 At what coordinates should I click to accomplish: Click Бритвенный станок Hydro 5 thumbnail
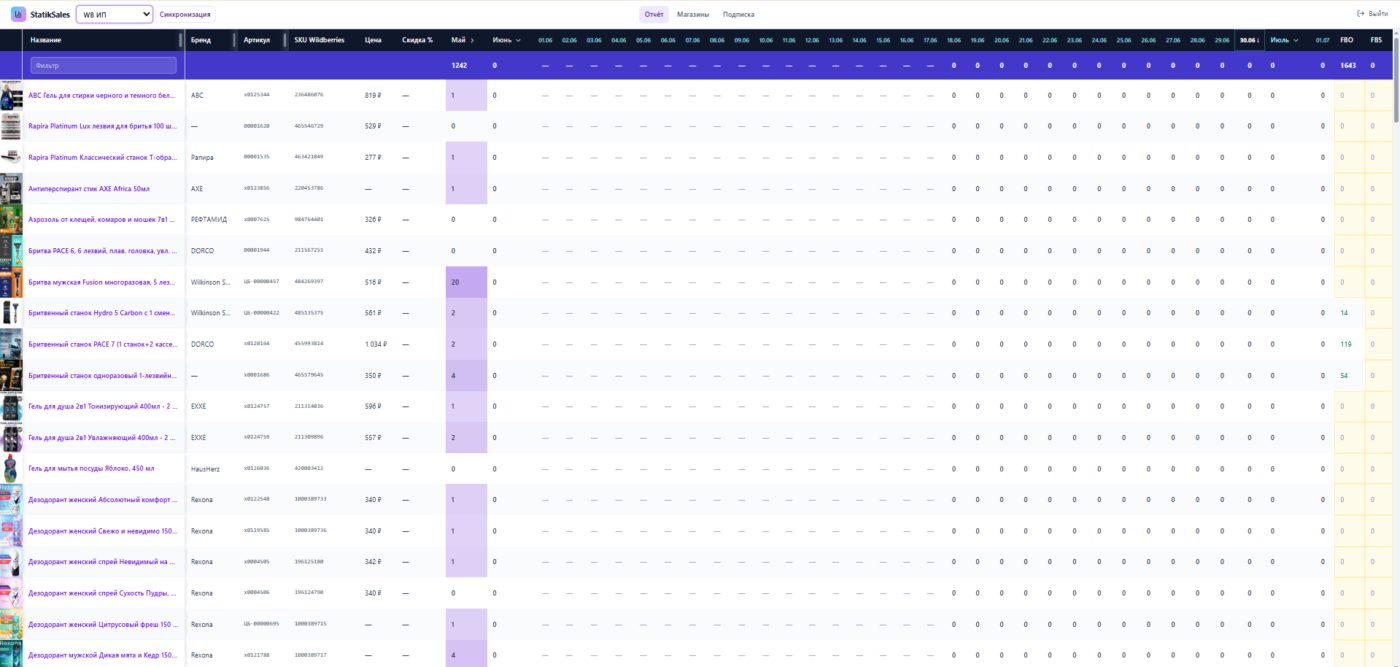11,313
